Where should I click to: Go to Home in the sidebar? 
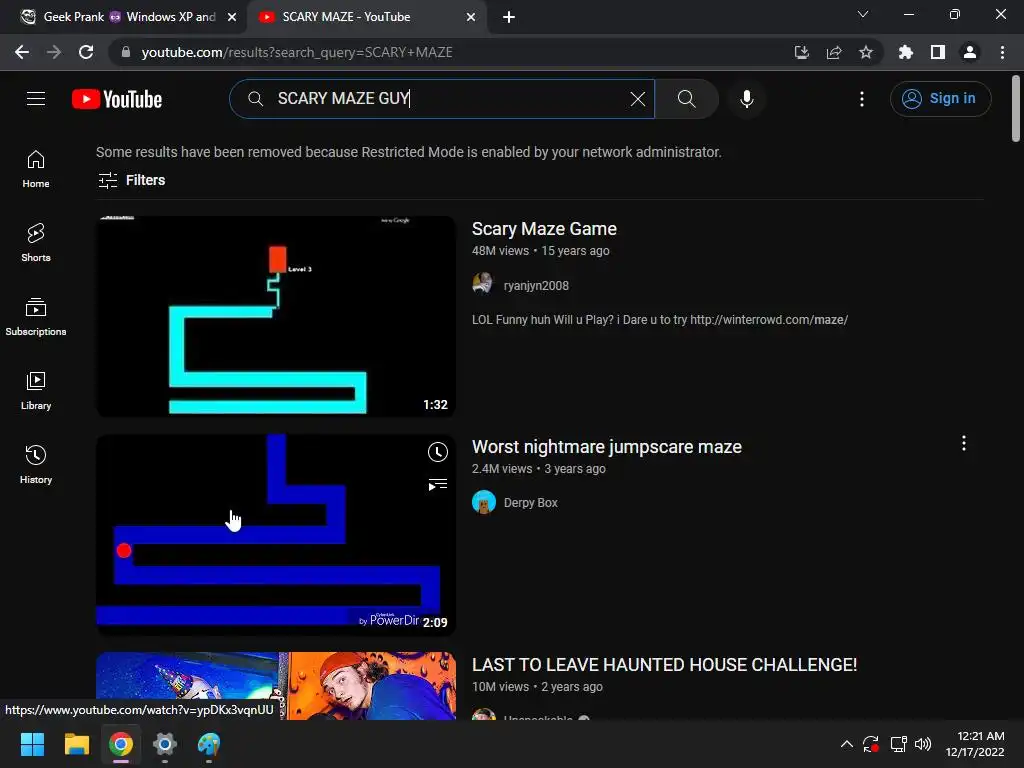tap(36, 169)
